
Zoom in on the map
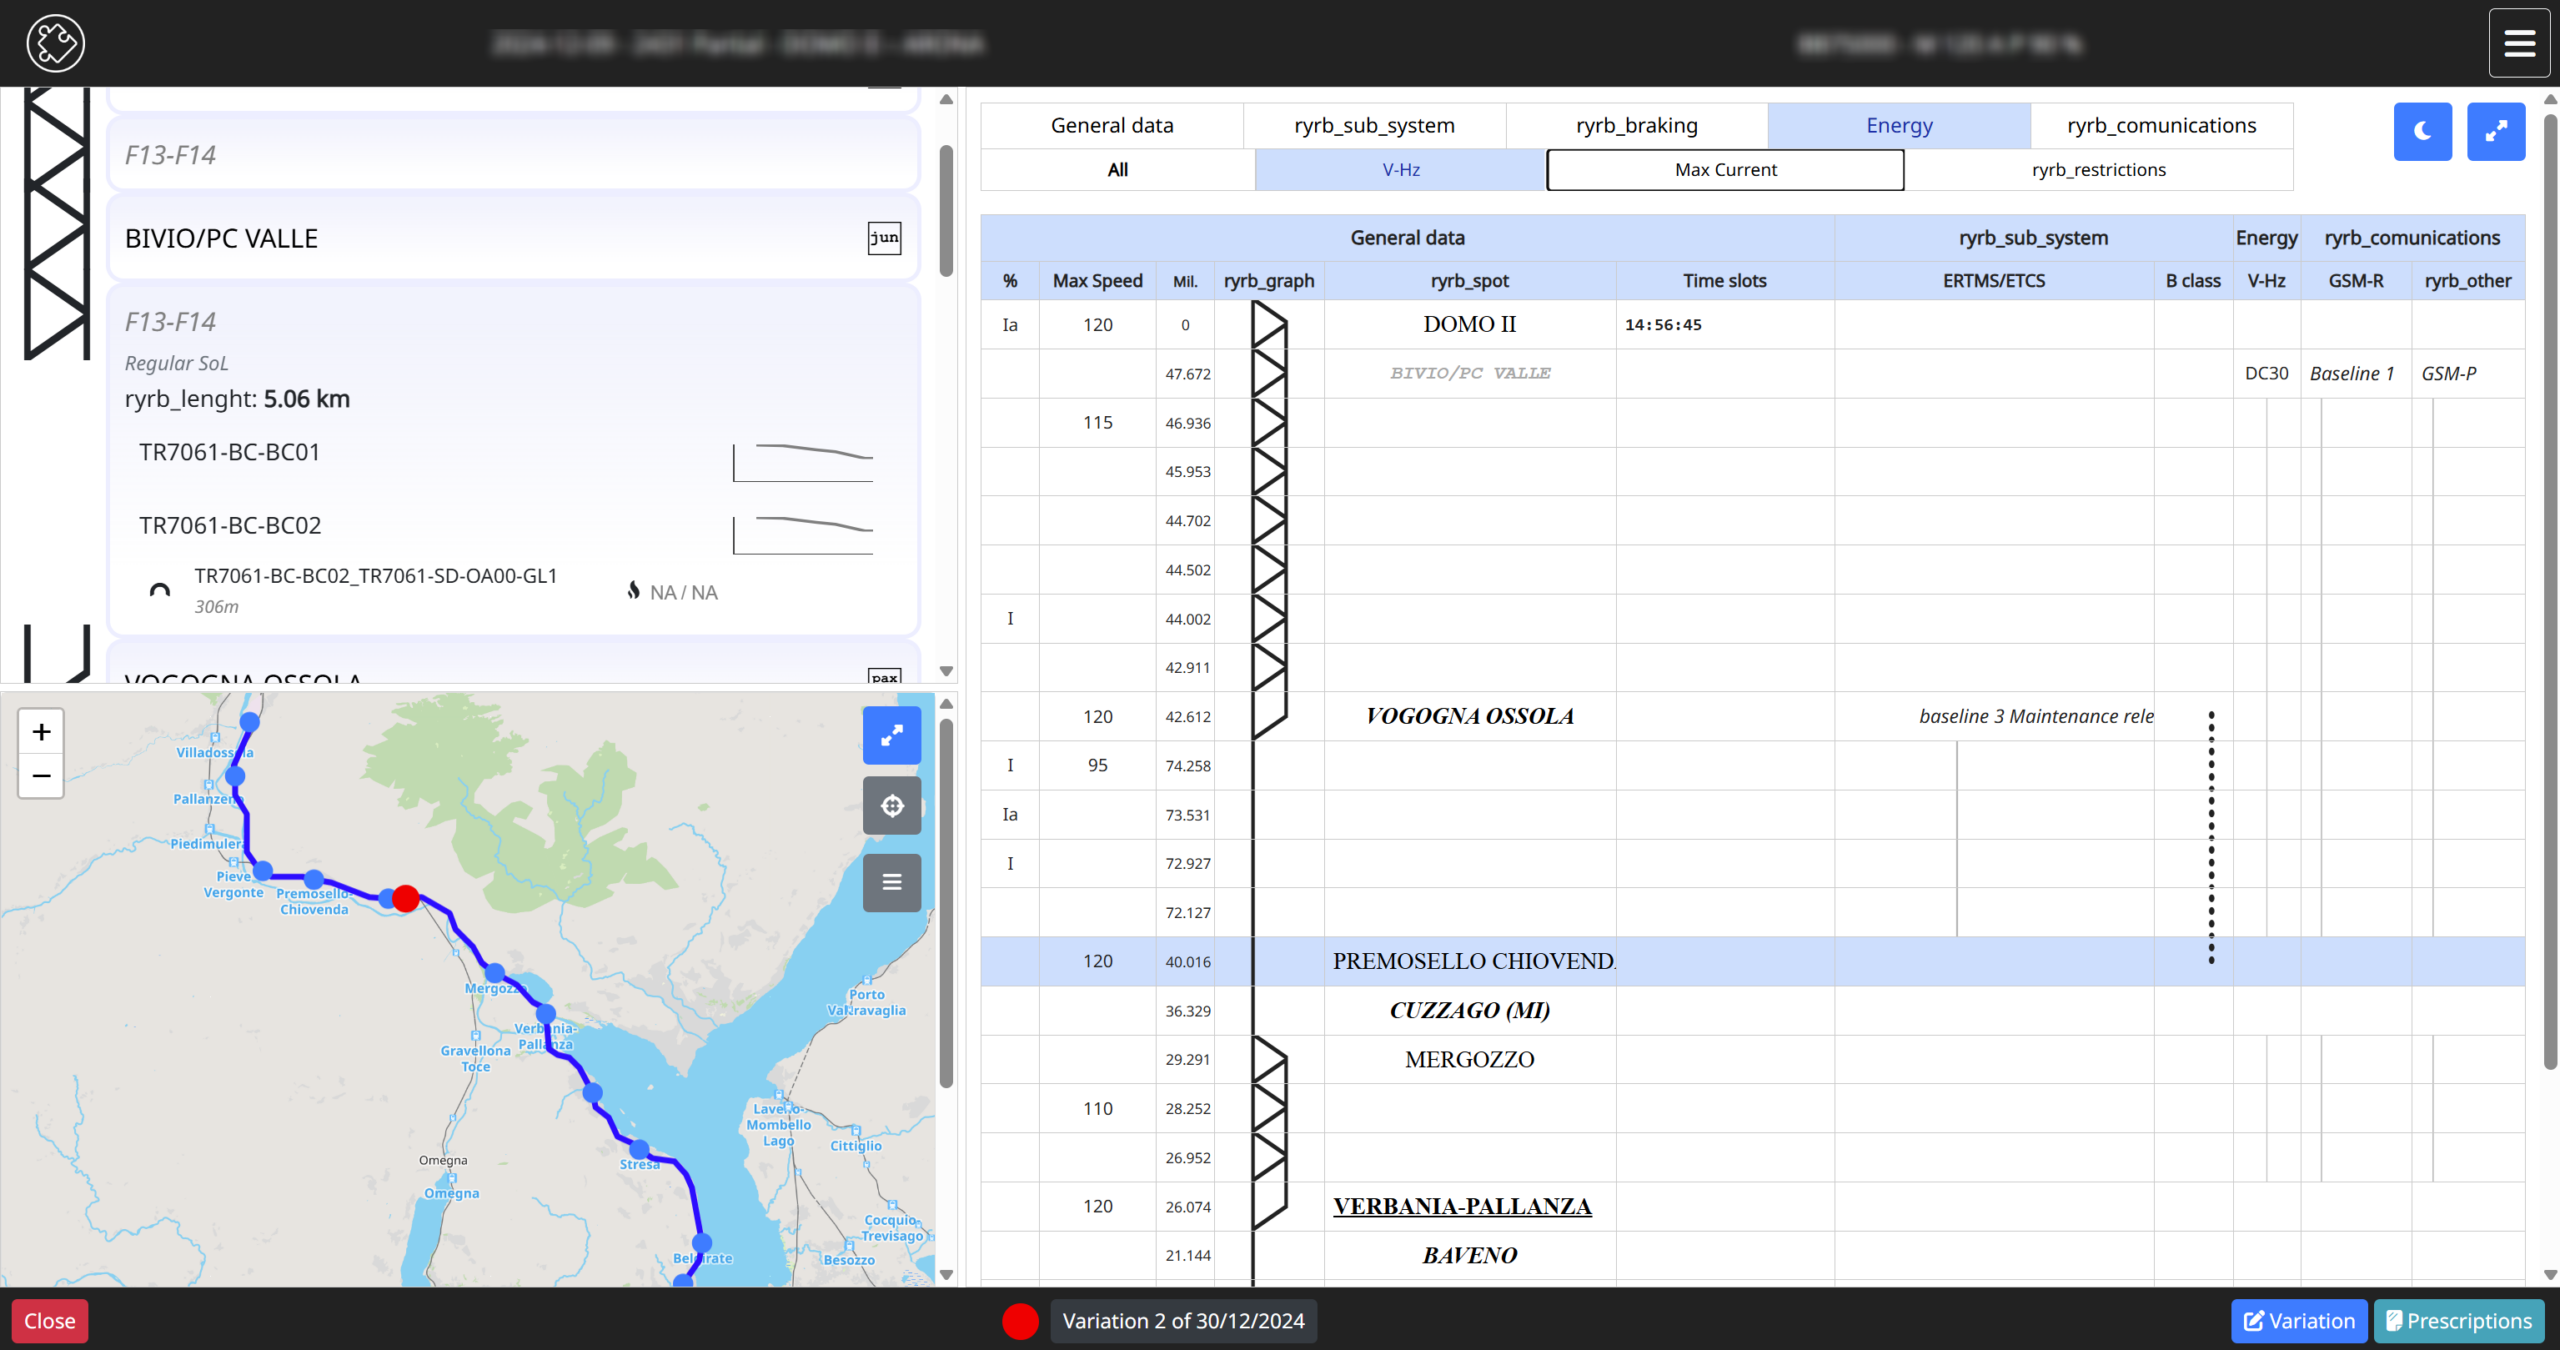(x=41, y=732)
